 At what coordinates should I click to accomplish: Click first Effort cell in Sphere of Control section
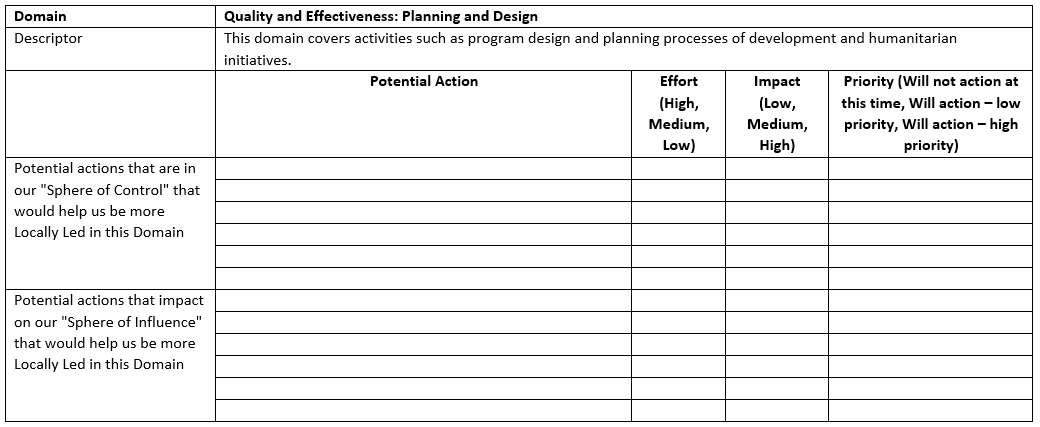click(x=678, y=169)
